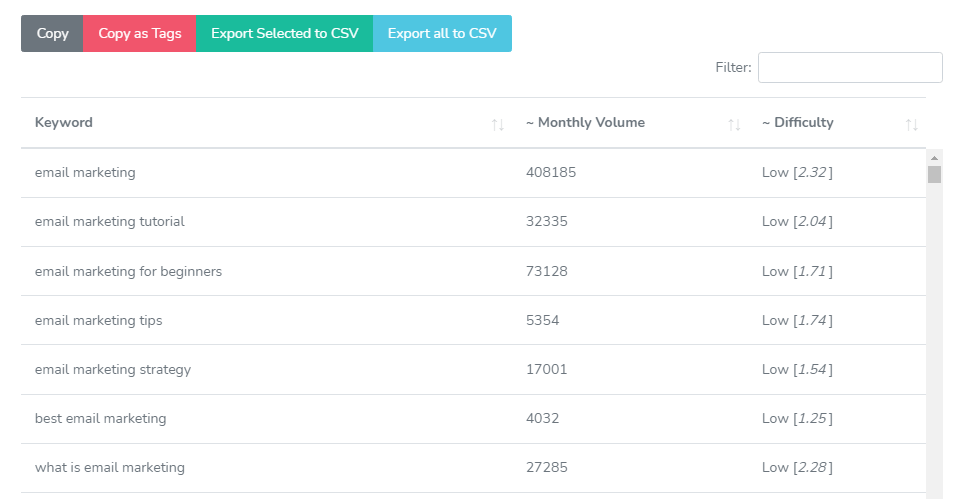Click the Difficulty column sort arrows icon
This screenshot has height=499, width=958.
911,124
